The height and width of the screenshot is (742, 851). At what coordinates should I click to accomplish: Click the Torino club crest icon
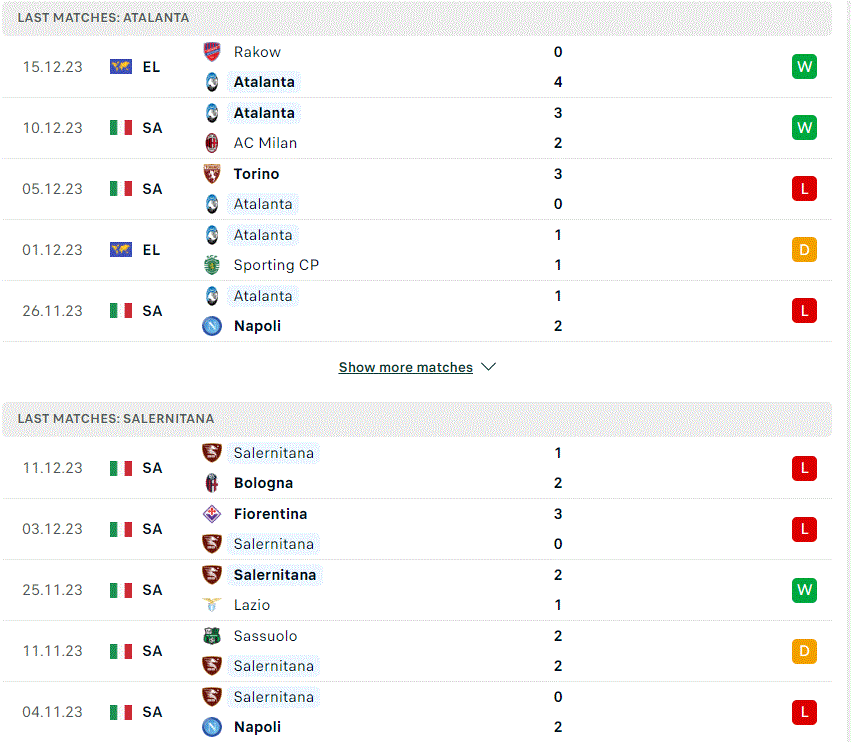tap(212, 174)
